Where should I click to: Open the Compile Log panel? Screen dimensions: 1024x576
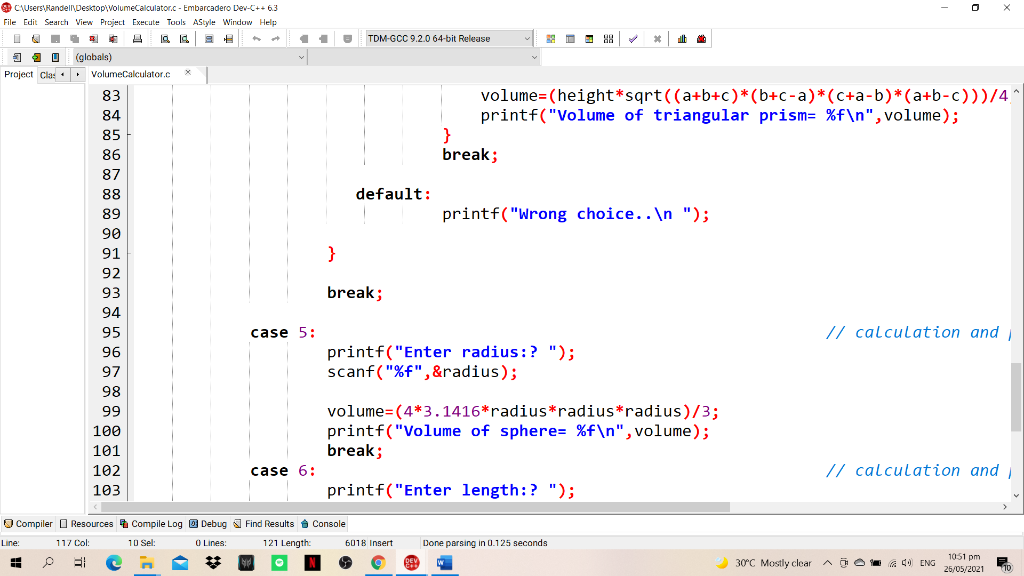click(151, 523)
